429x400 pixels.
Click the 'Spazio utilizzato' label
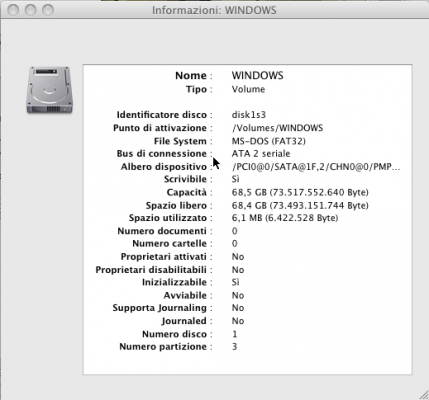coord(168,218)
